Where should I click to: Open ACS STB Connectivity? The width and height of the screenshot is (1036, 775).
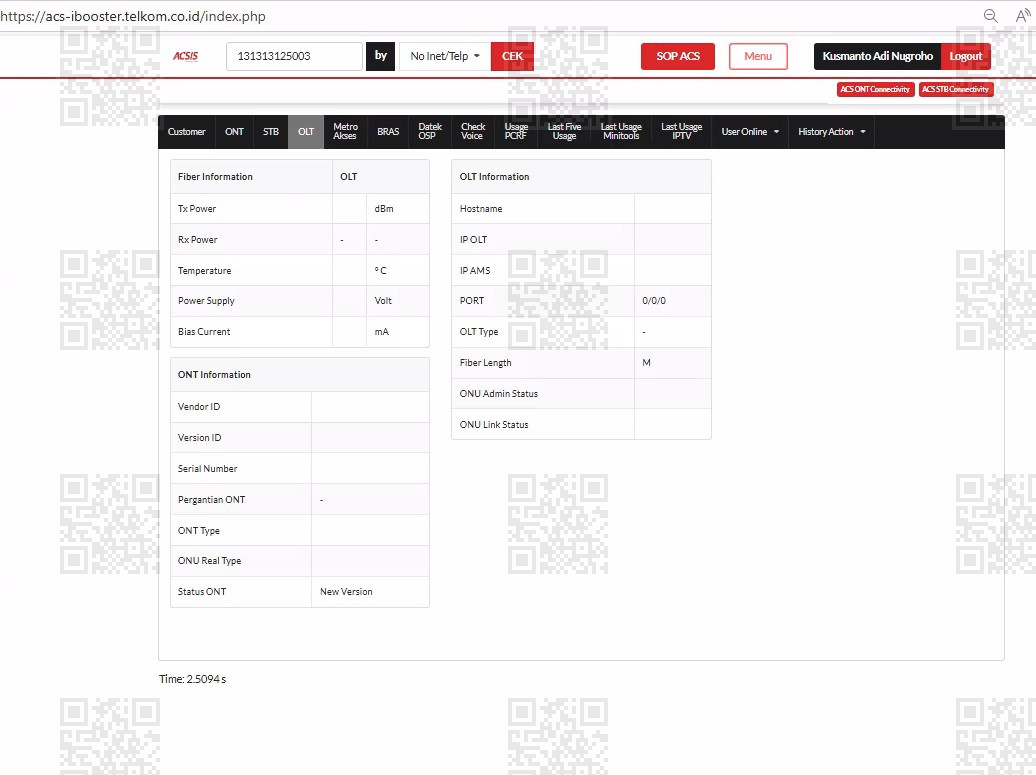[955, 89]
